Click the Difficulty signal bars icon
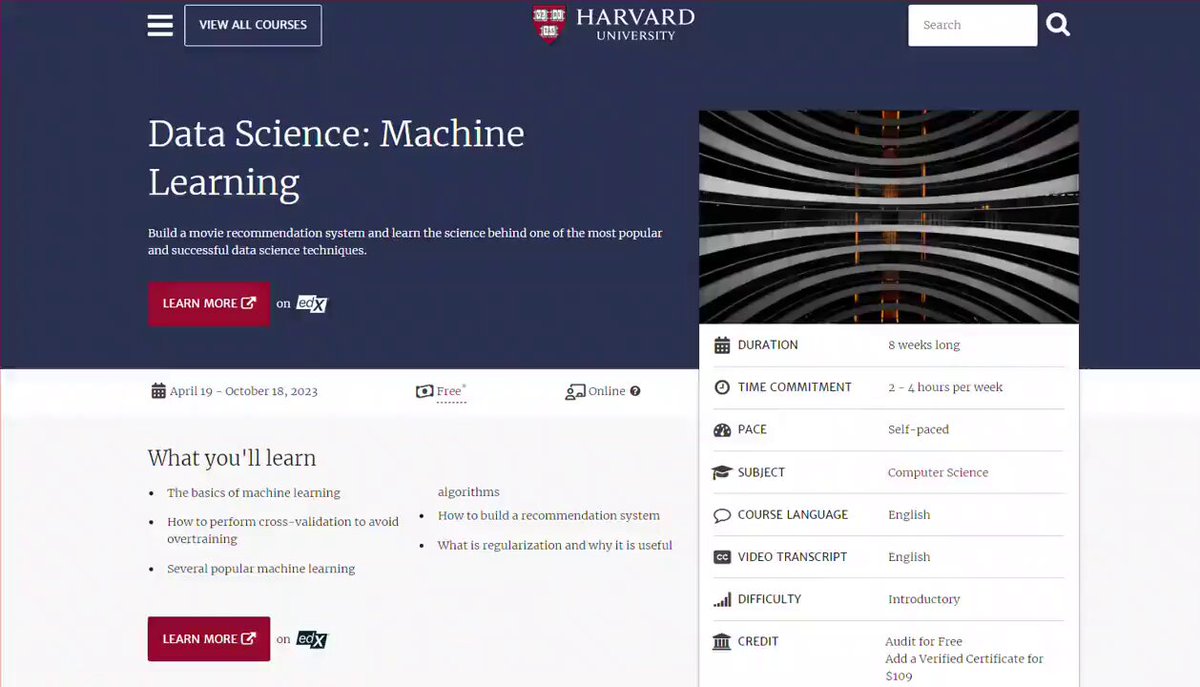 722,599
